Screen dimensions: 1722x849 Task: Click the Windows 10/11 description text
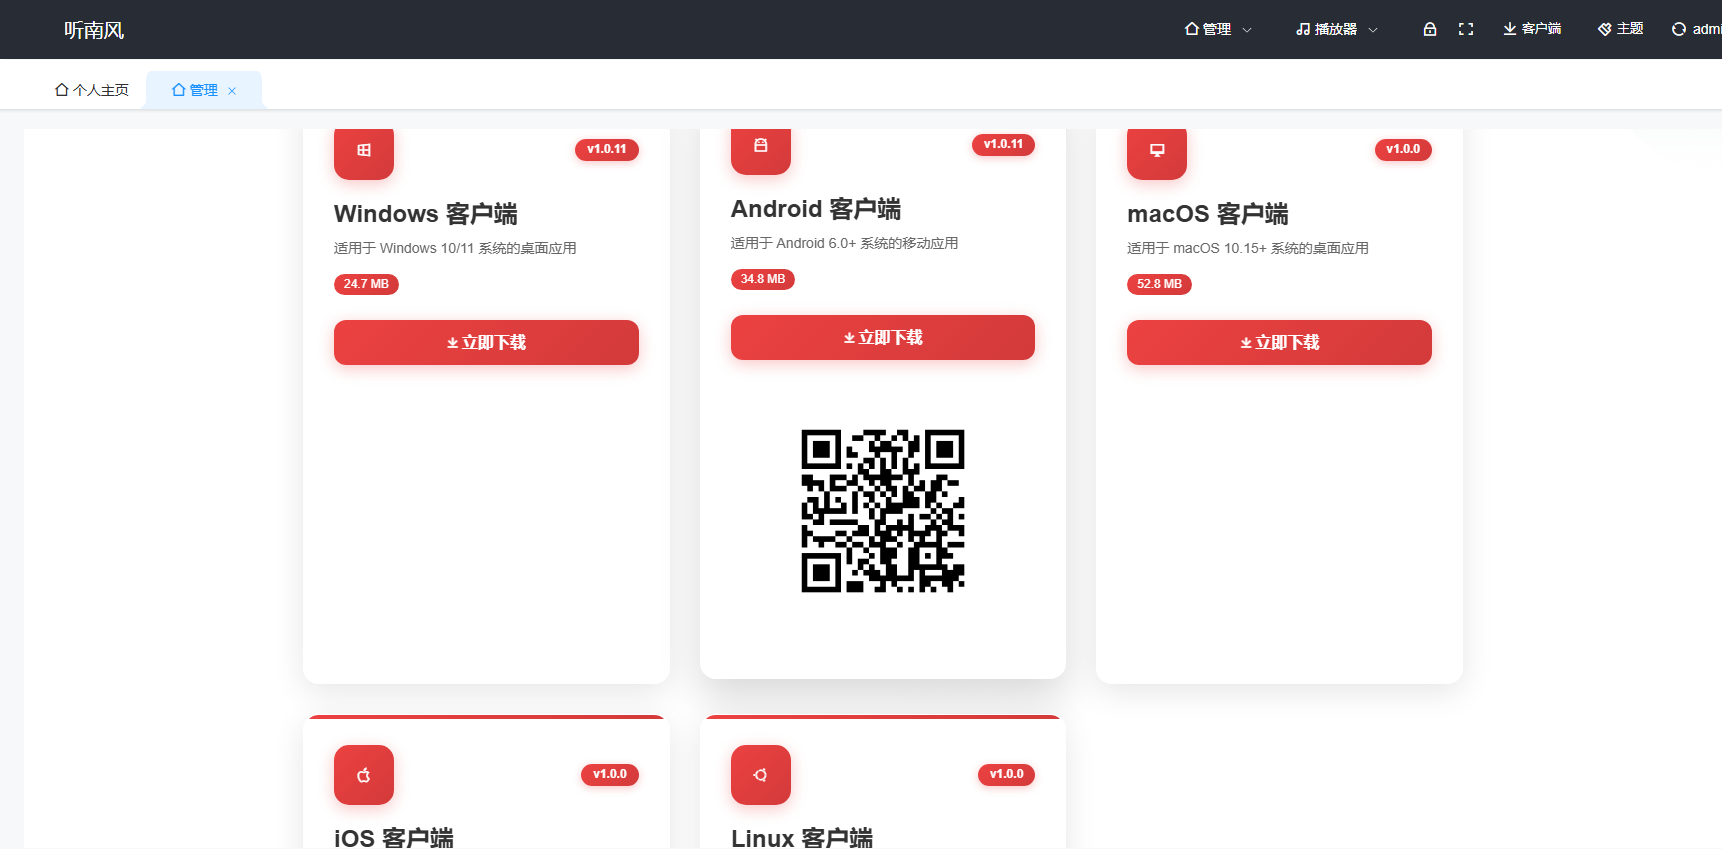[455, 248]
